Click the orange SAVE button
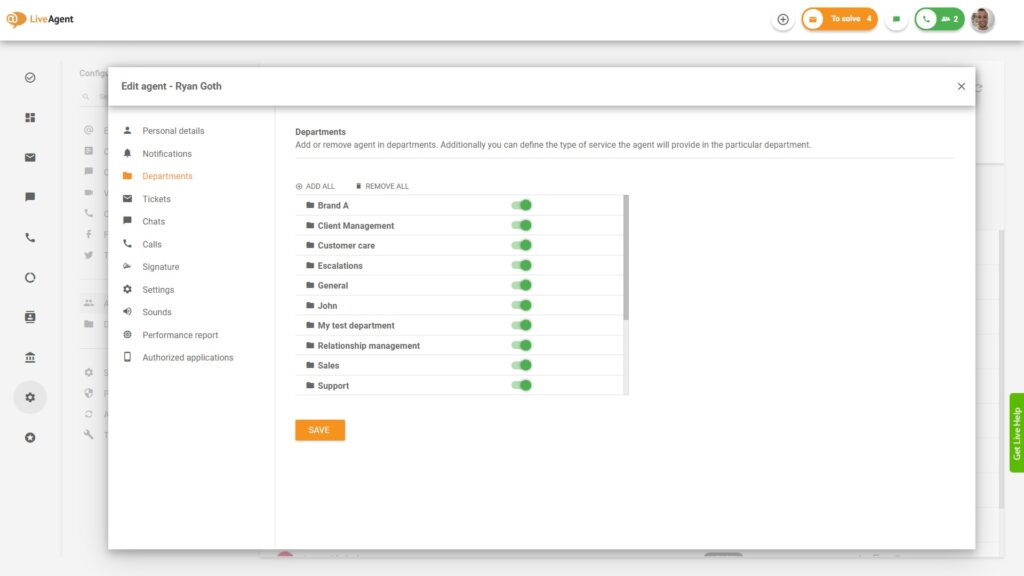This screenshot has height=576, width=1024. point(320,430)
